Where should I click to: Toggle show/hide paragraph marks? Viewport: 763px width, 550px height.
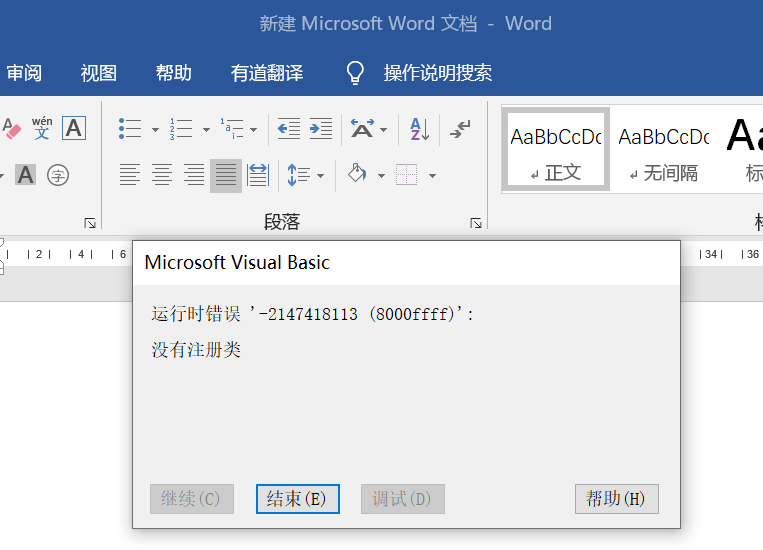[460, 129]
